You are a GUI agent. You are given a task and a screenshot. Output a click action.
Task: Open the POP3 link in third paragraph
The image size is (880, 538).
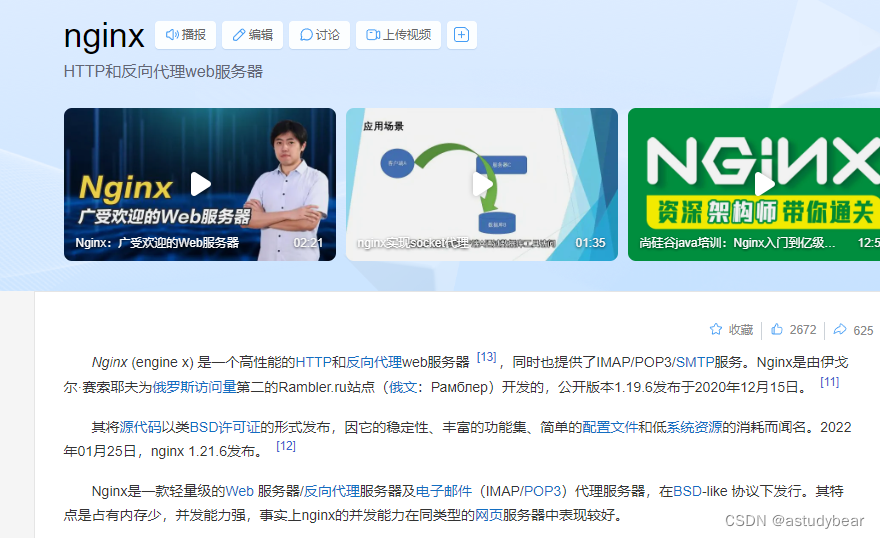[542, 491]
